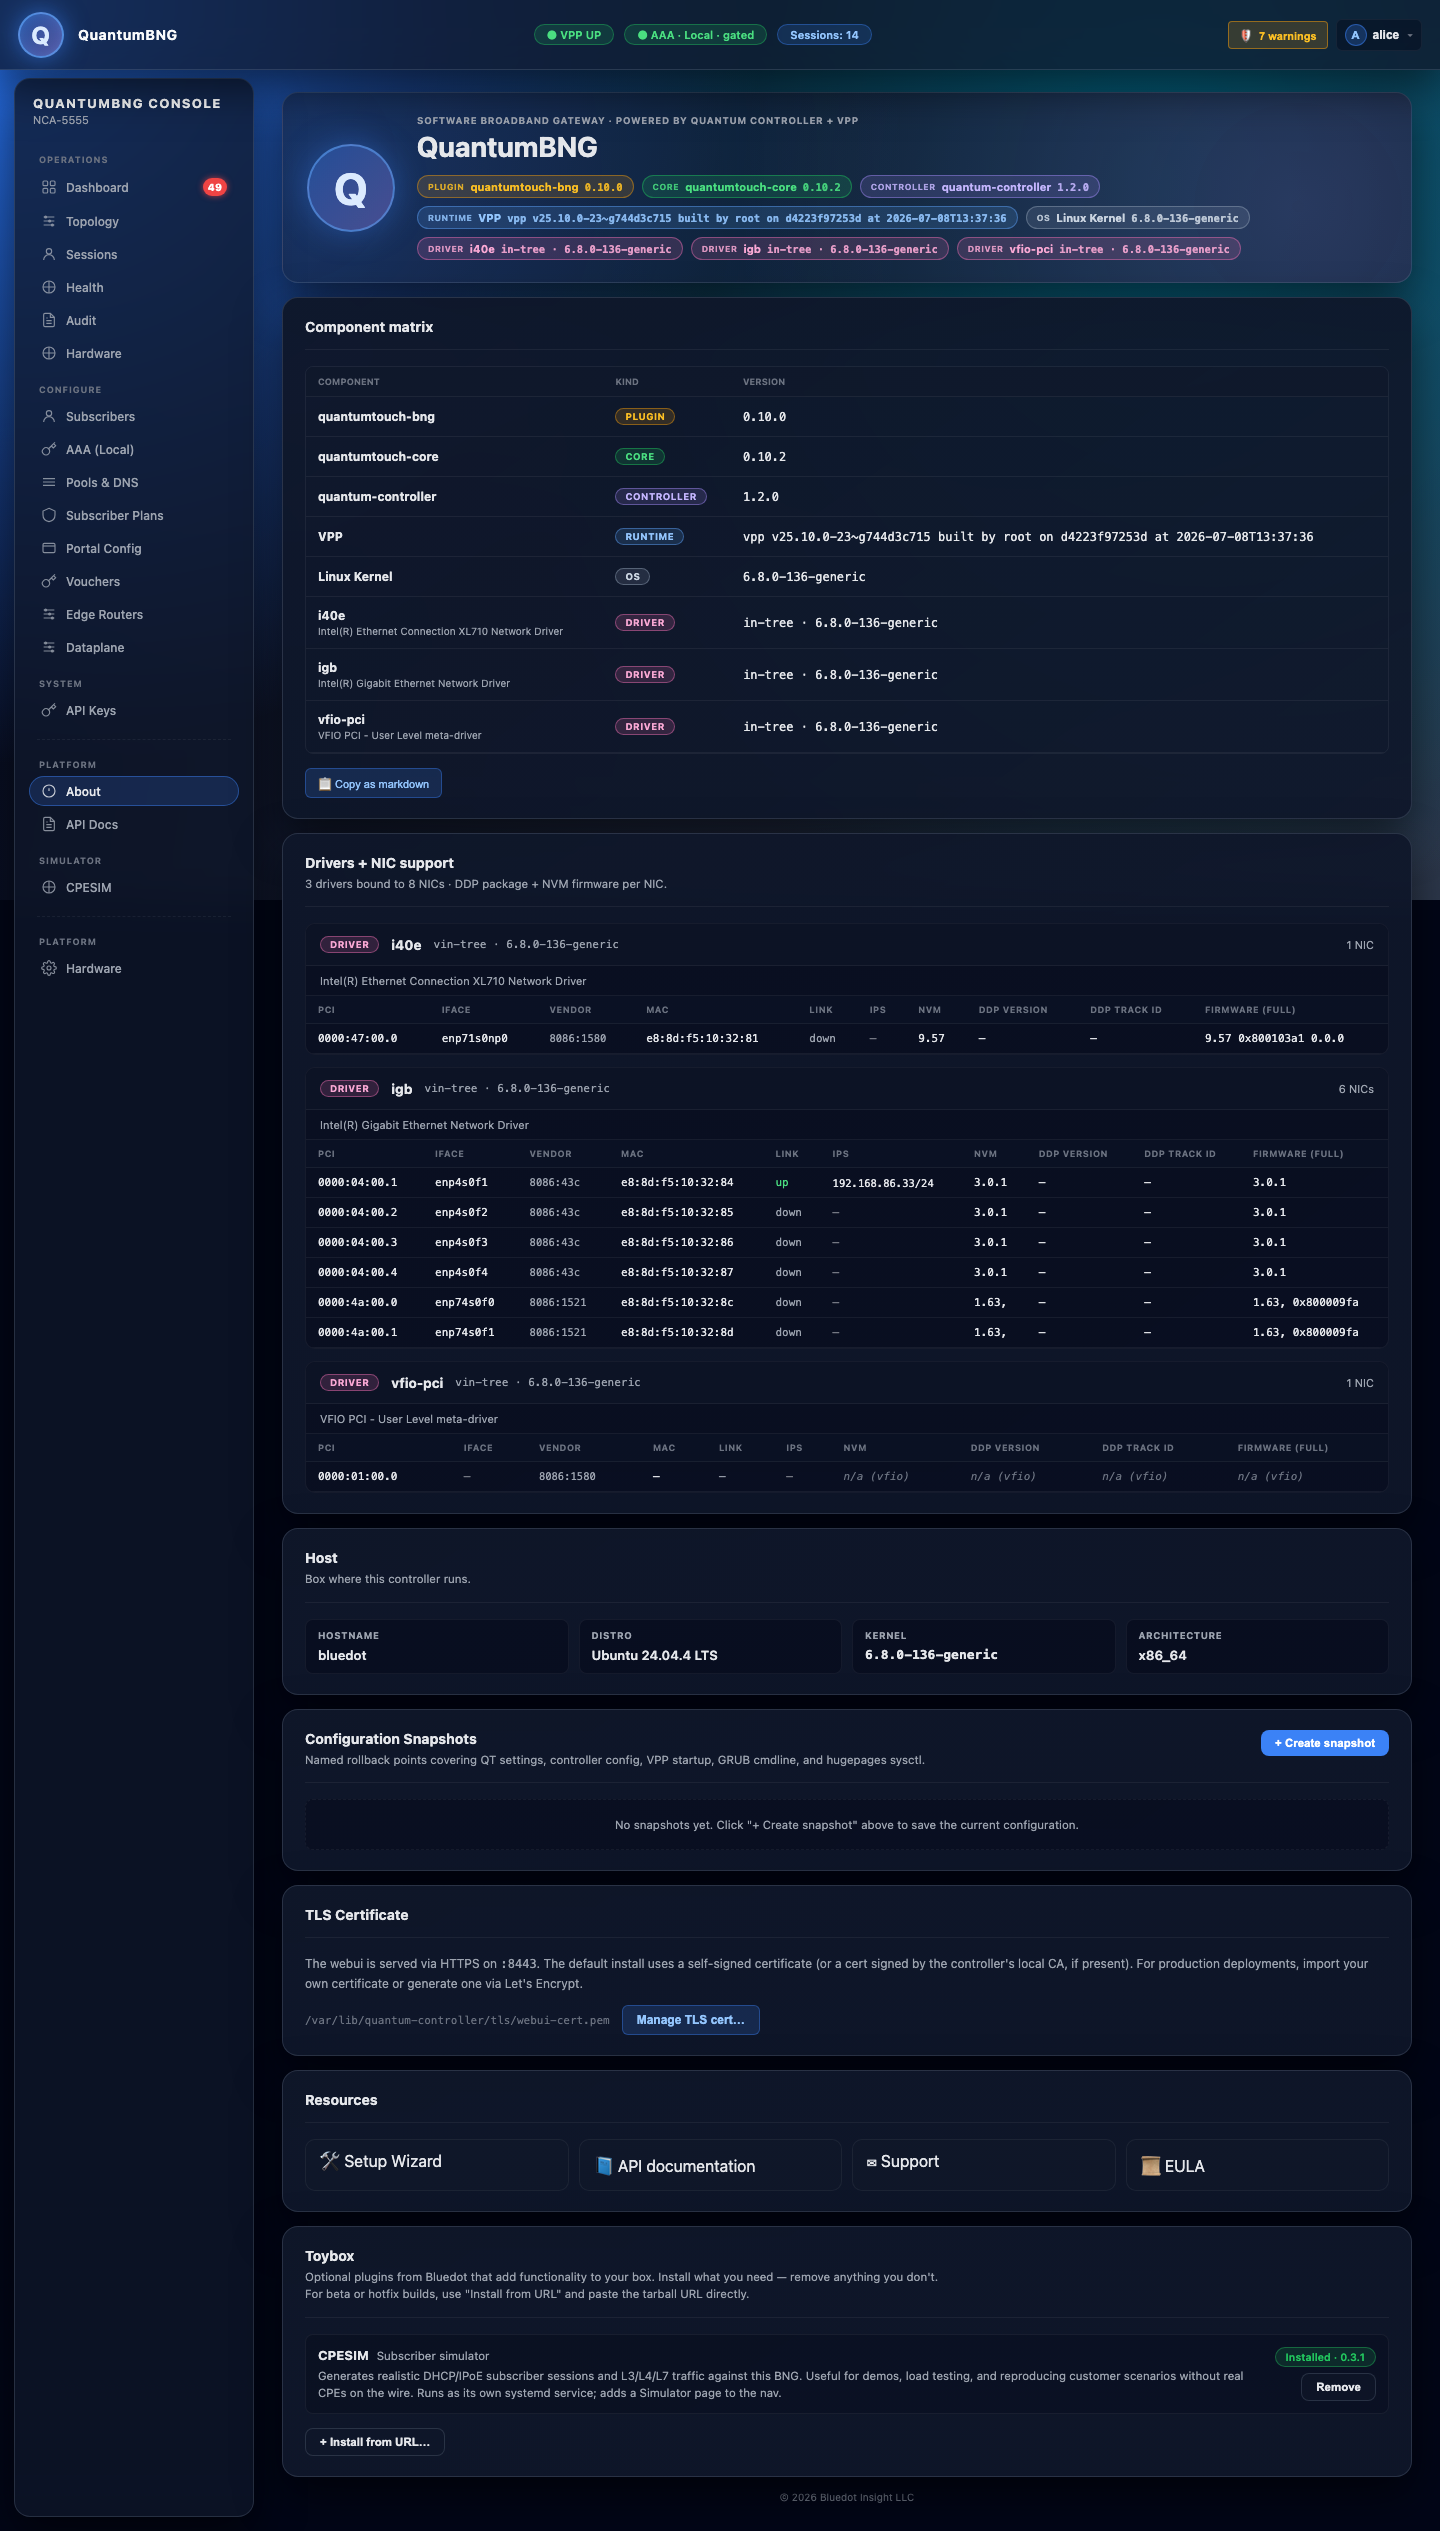Click the Sessions person icon

pyautogui.click(x=49, y=254)
